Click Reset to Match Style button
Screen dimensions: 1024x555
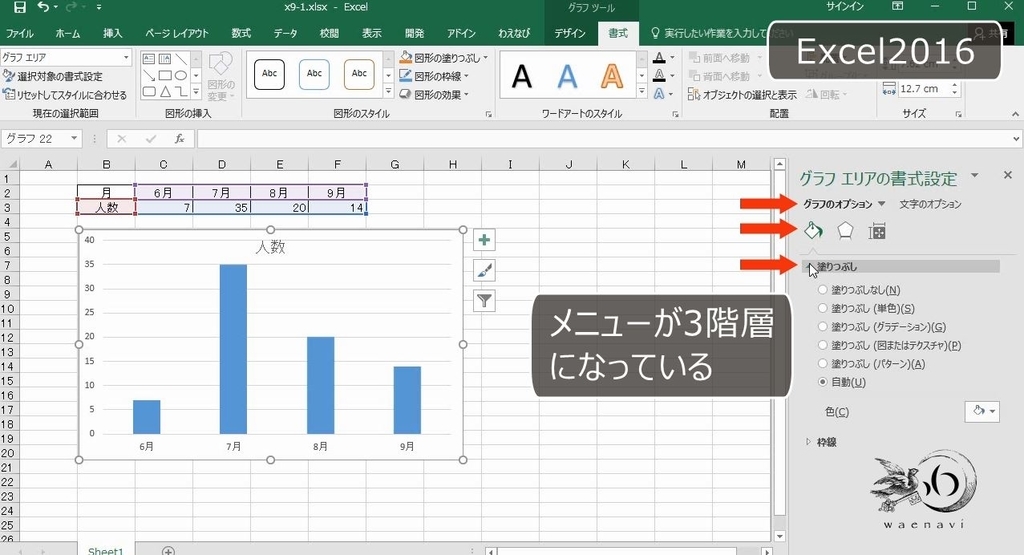click(x=65, y=95)
